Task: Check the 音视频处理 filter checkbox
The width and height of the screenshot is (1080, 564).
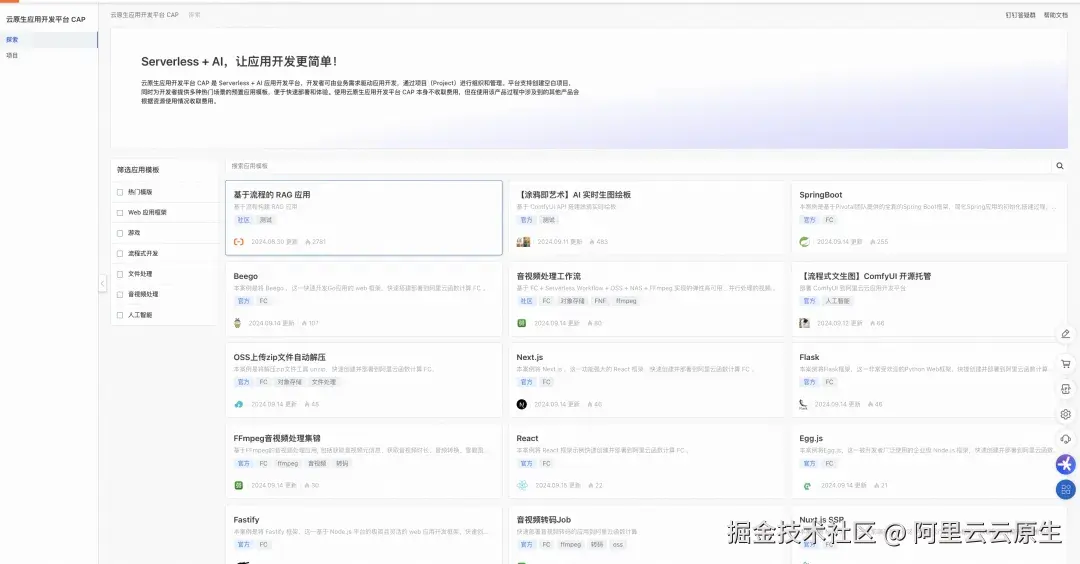Action: pos(120,295)
